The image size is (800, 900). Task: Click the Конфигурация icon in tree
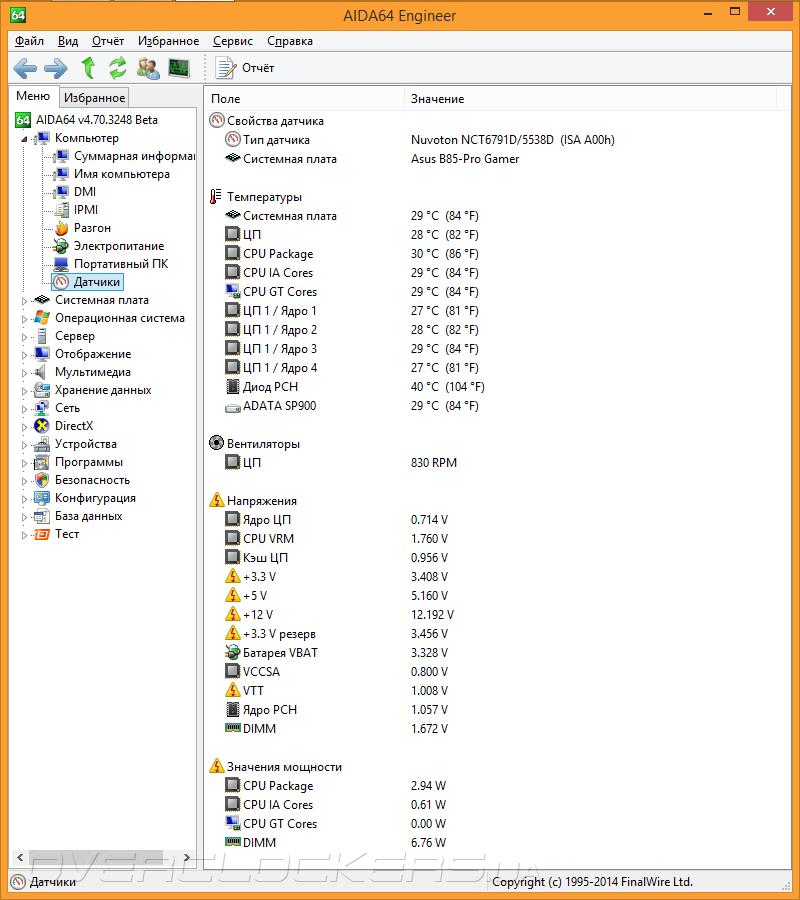point(42,498)
